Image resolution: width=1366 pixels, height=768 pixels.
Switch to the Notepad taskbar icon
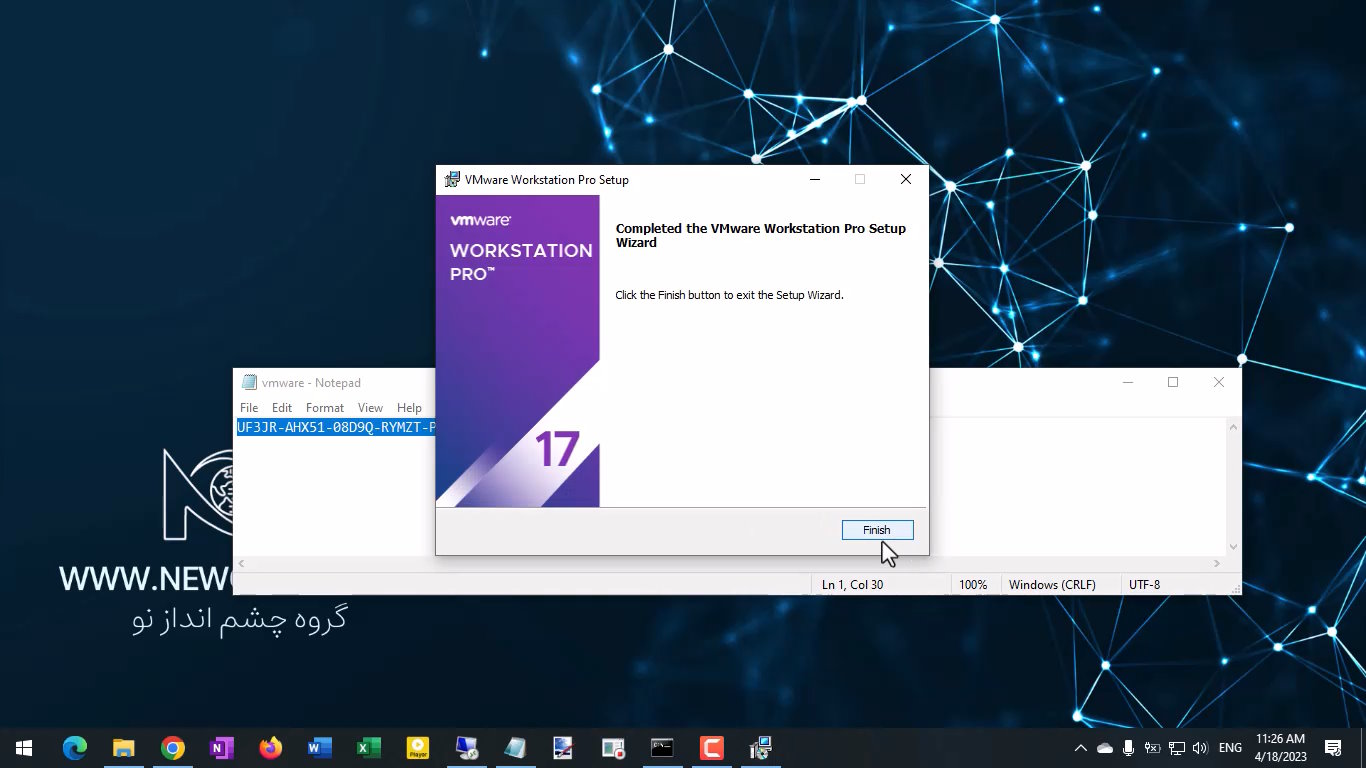[516, 748]
